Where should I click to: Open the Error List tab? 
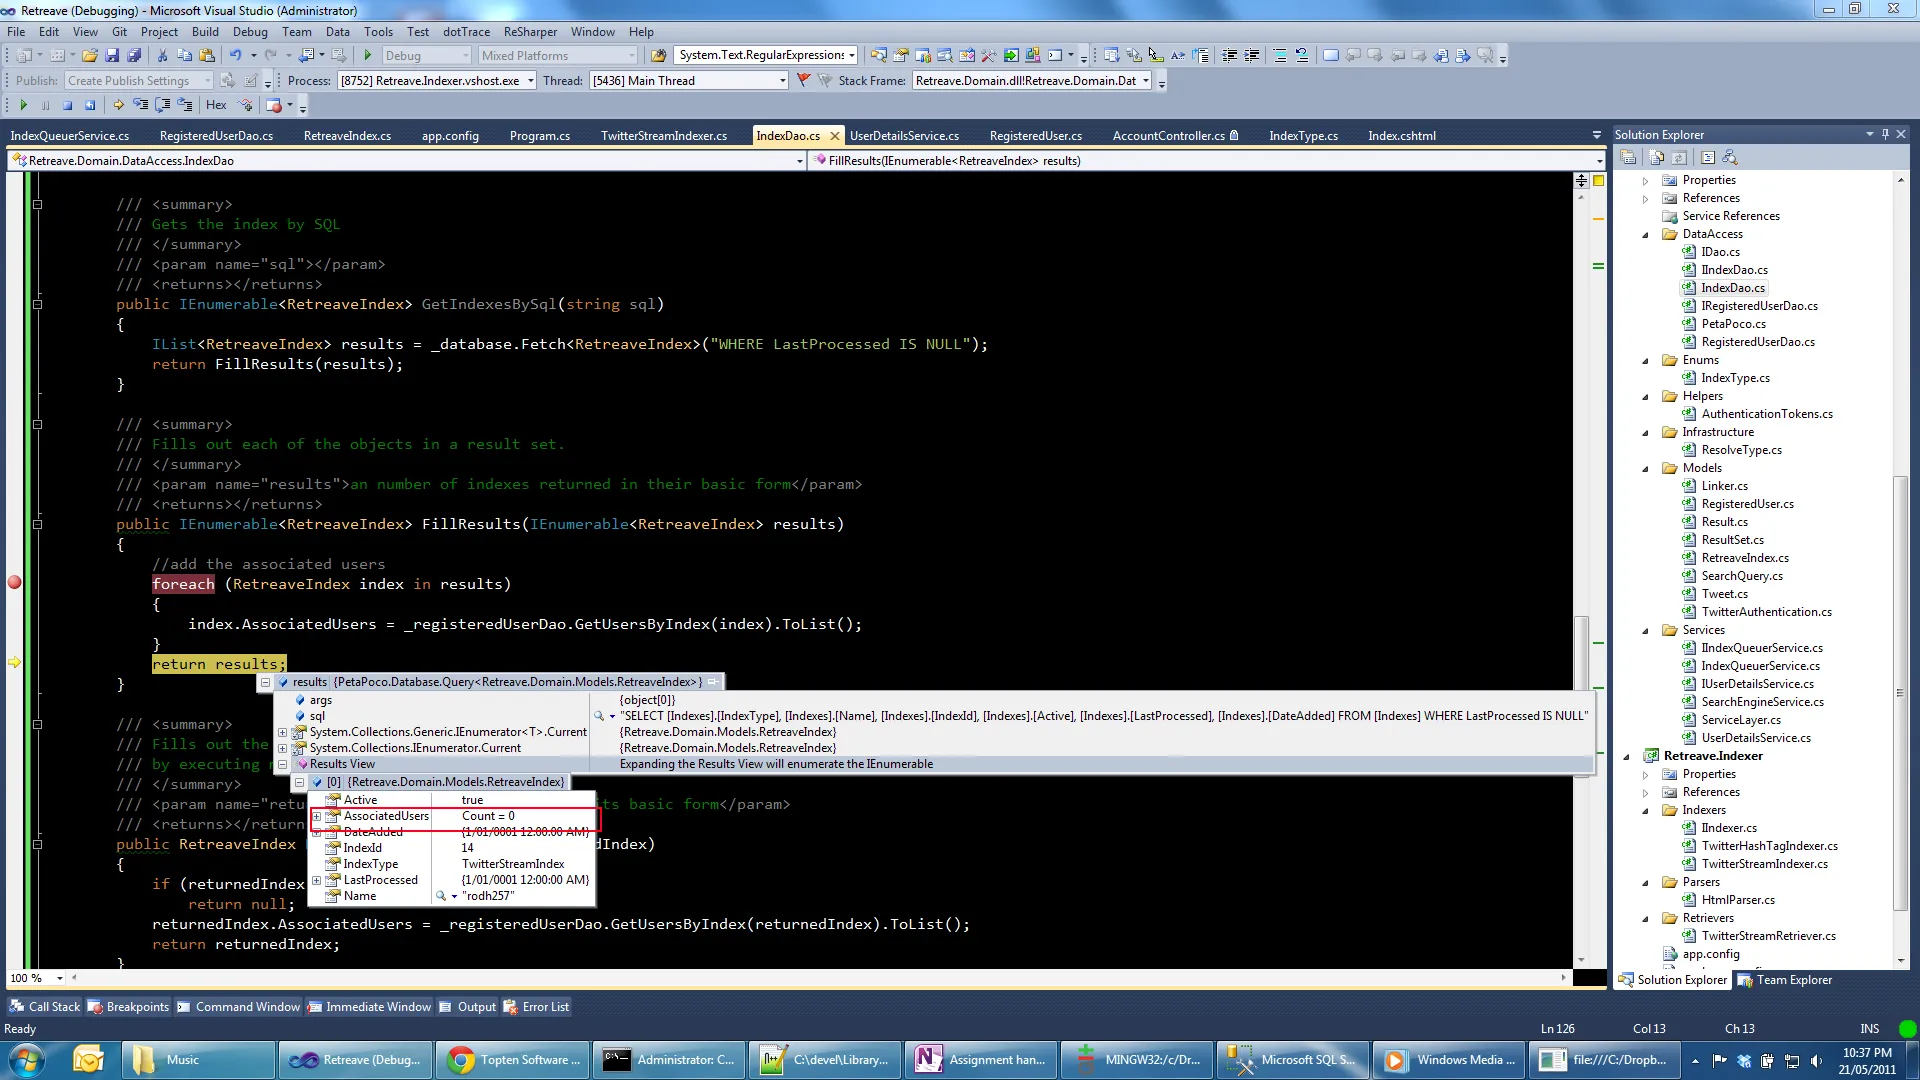(x=536, y=1007)
